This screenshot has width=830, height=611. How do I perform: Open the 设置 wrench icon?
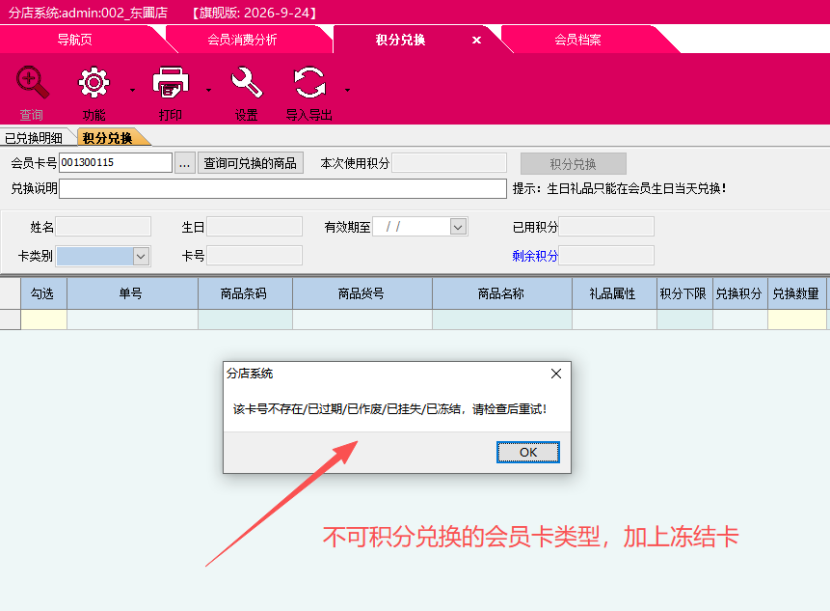[x=246, y=82]
